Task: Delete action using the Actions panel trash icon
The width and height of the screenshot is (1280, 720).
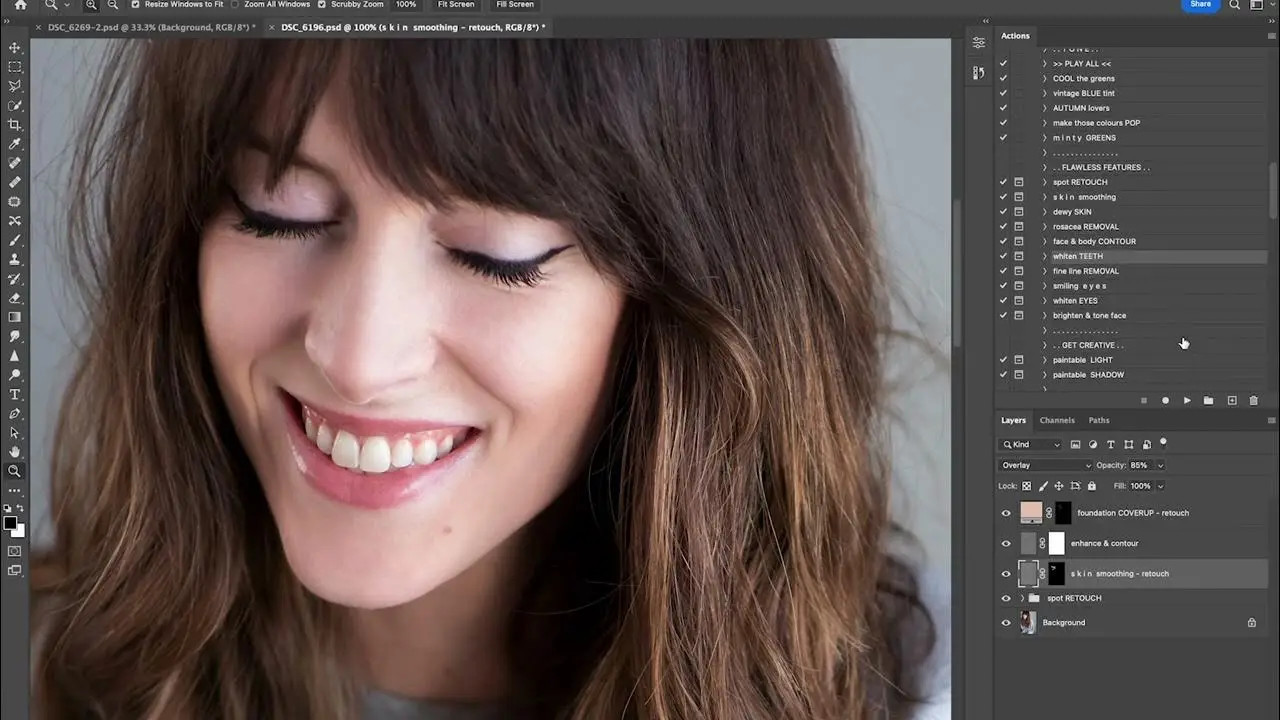Action: point(1253,401)
